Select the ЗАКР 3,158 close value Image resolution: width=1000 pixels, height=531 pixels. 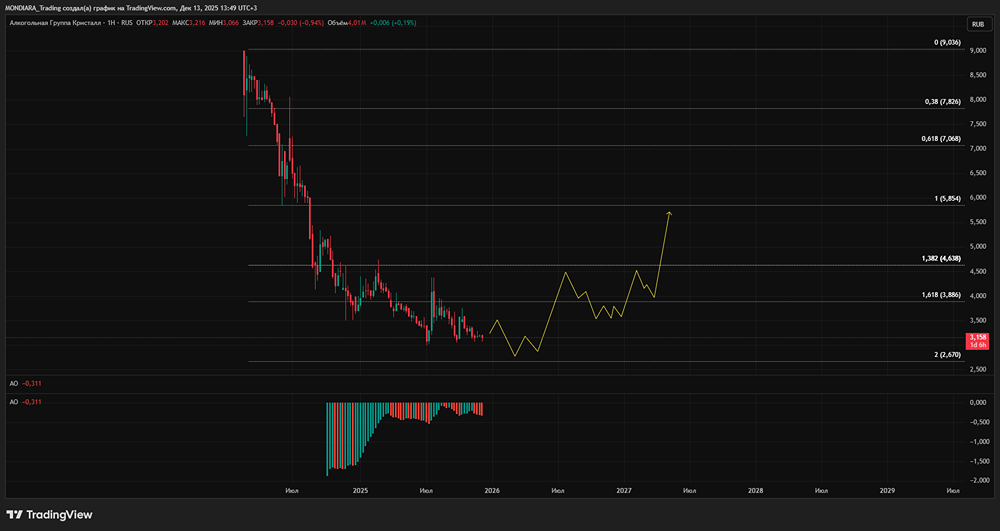258,23
